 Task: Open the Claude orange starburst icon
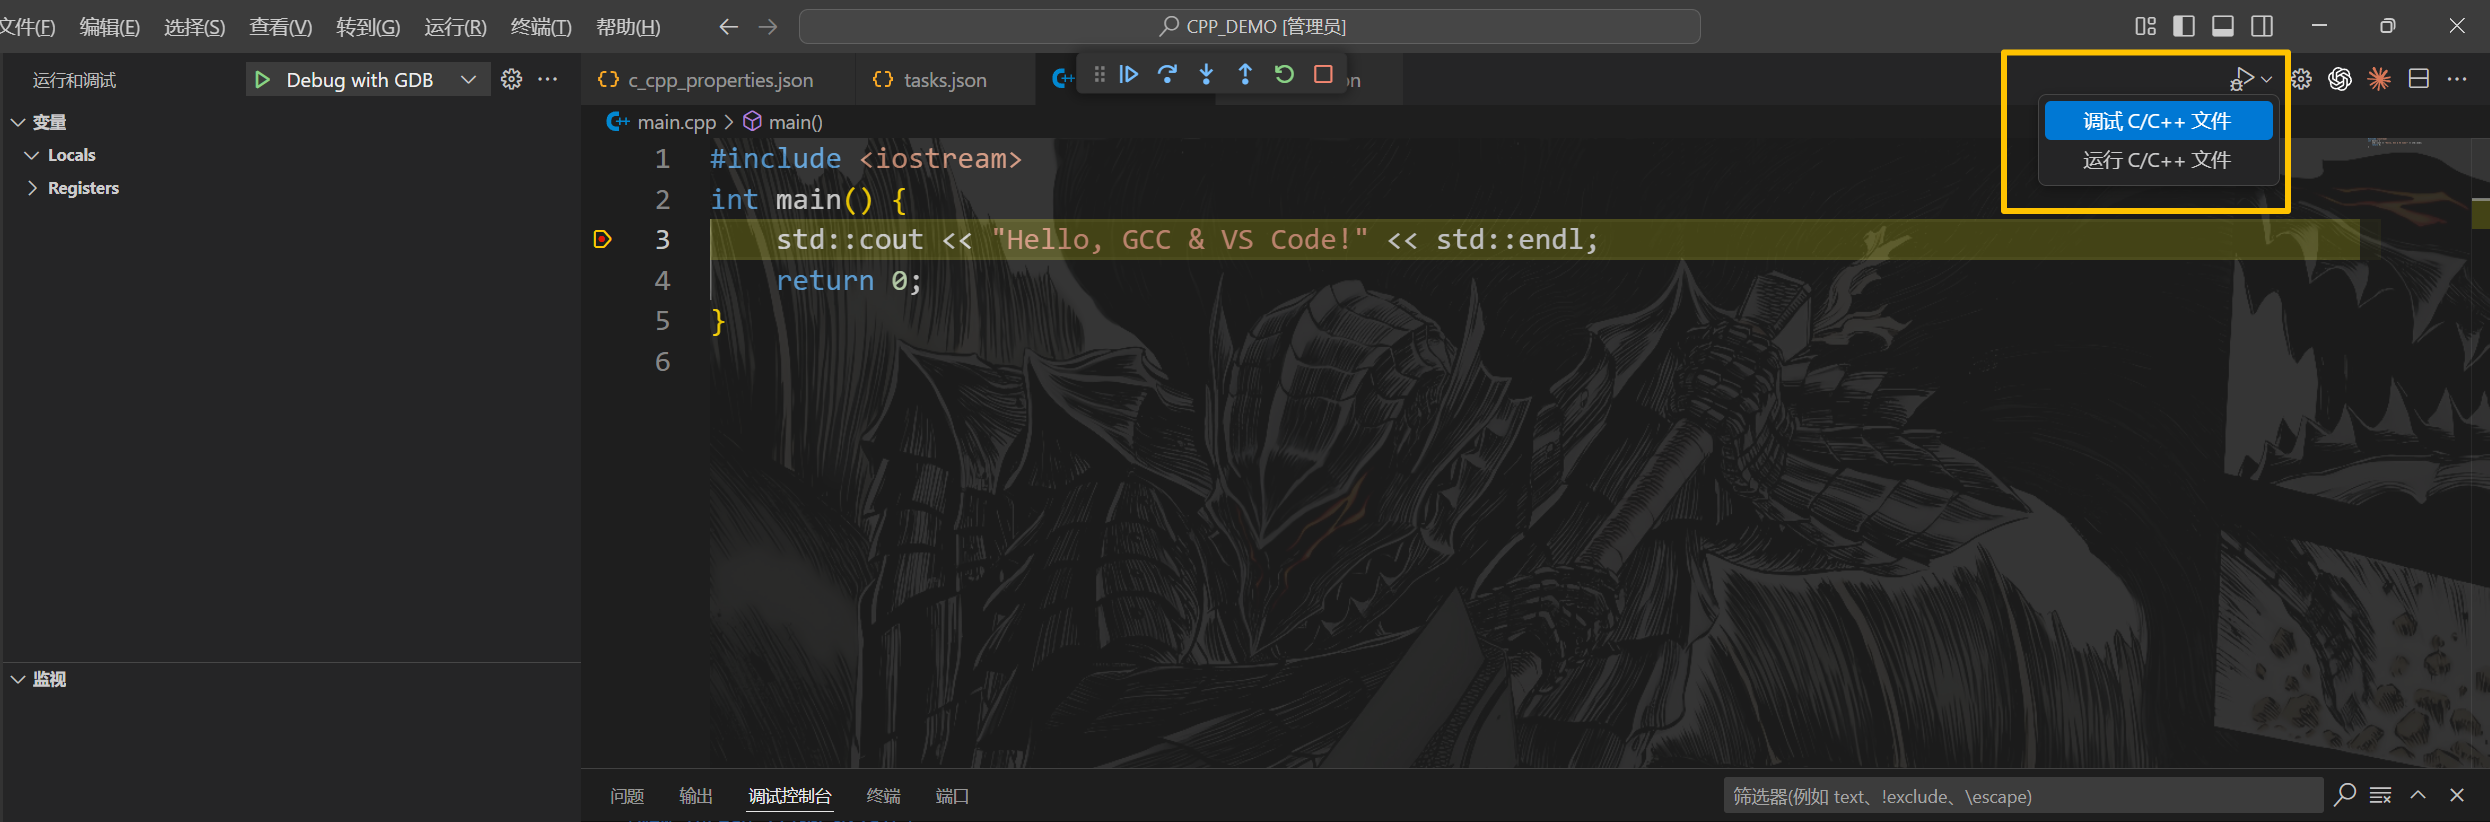[x=2379, y=79]
